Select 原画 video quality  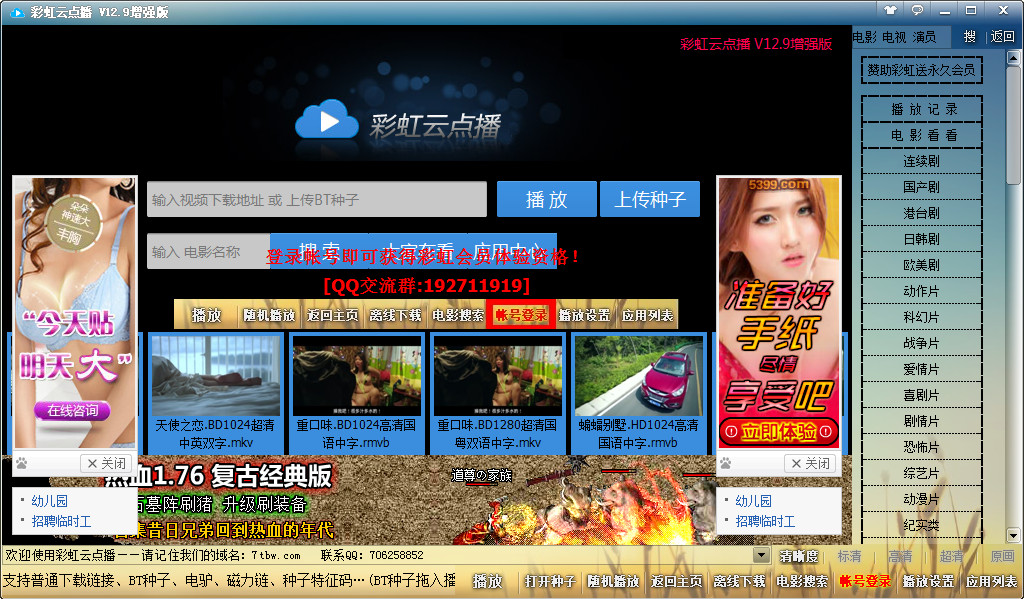point(1002,557)
